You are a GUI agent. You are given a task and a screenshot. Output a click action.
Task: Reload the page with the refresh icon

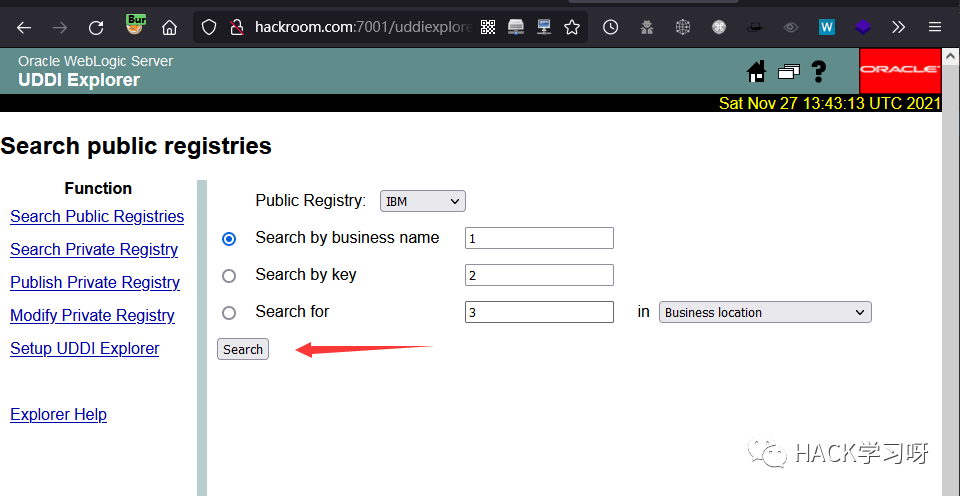pyautogui.click(x=96, y=28)
